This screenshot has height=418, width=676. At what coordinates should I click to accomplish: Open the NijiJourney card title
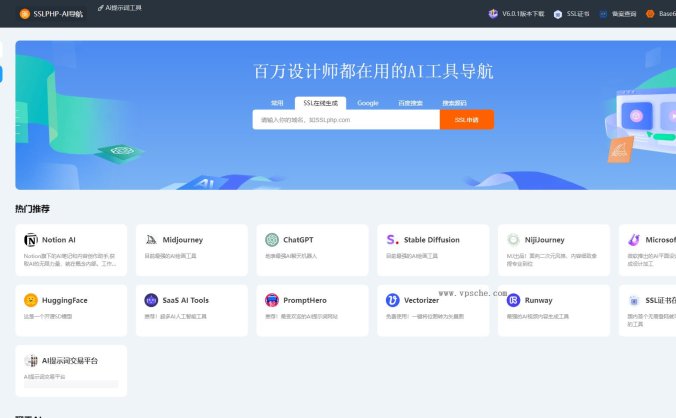coord(545,240)
